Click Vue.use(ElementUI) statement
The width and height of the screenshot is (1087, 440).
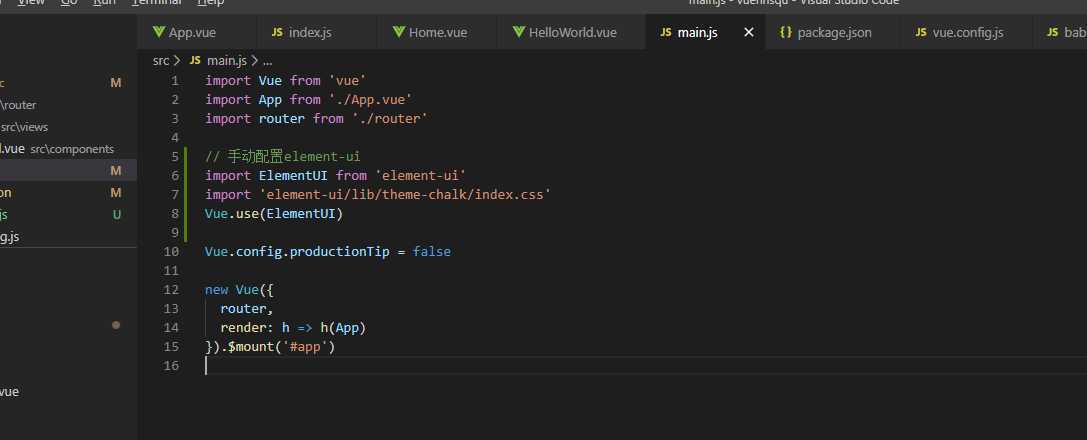click(x=274, y=213)
